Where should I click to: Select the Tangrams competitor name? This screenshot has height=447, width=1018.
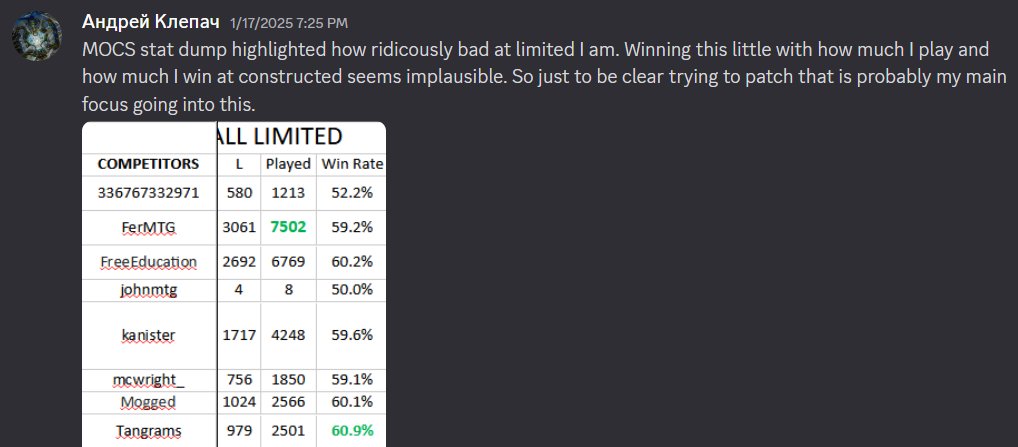148,431
